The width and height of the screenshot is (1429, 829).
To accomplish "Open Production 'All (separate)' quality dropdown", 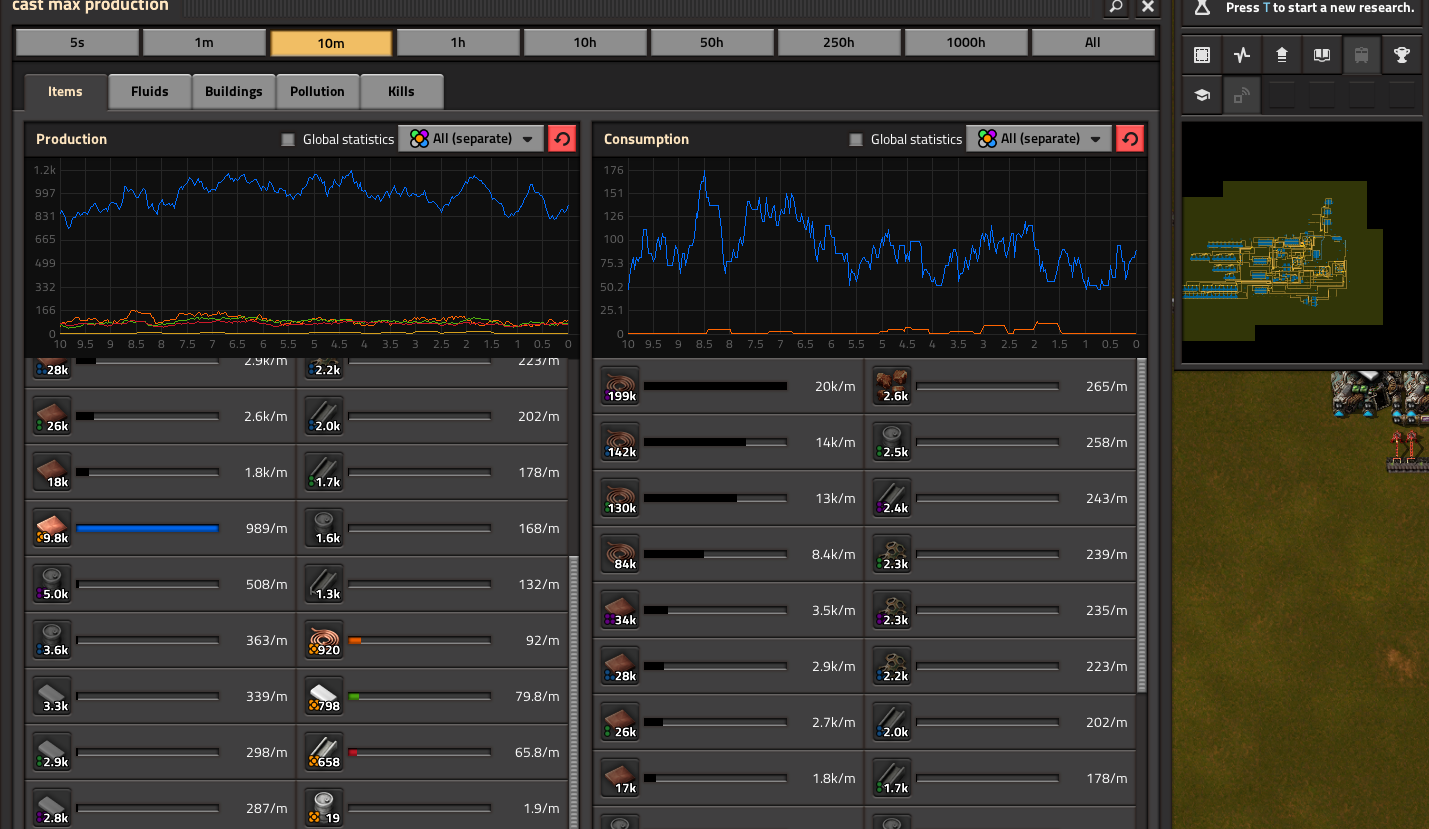I will pyautogui.click(x=471, y=139).
